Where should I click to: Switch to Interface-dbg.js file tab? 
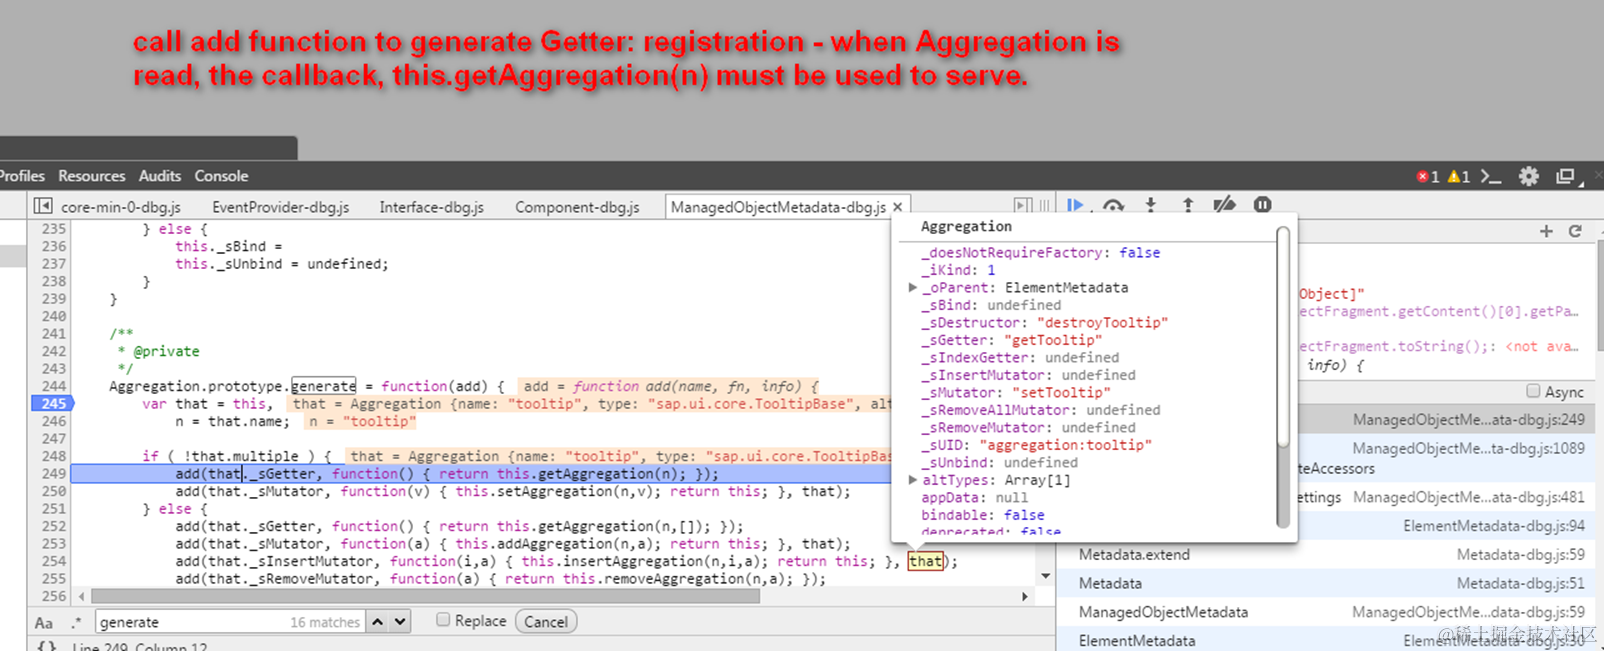point(431,207)
